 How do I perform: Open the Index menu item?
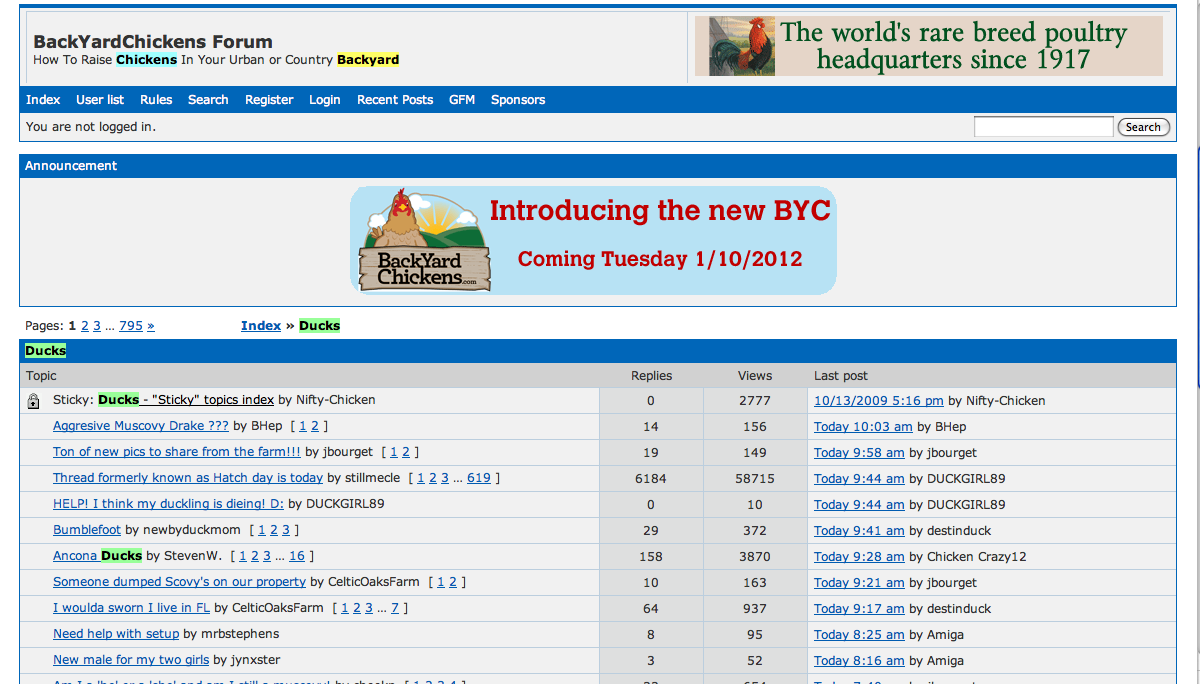(43, 100)
